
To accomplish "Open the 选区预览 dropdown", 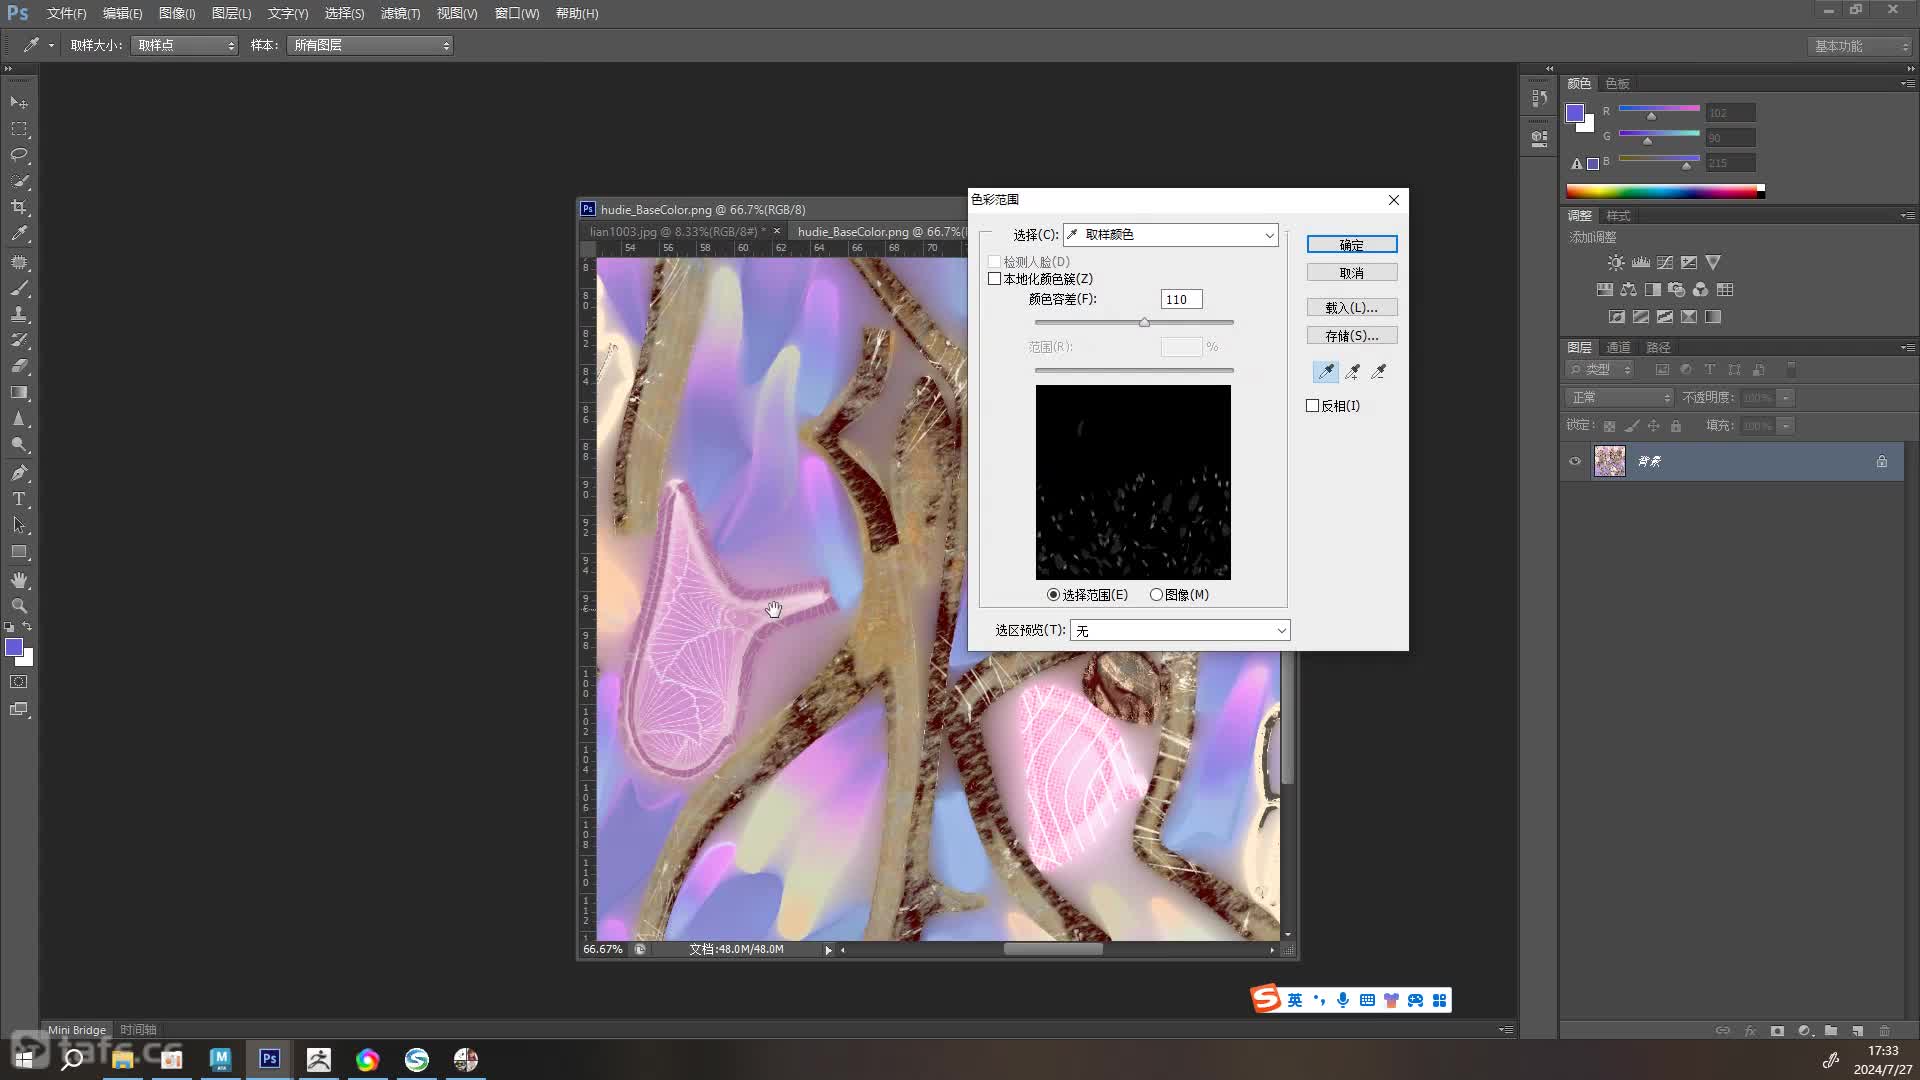I will 1180,631.
